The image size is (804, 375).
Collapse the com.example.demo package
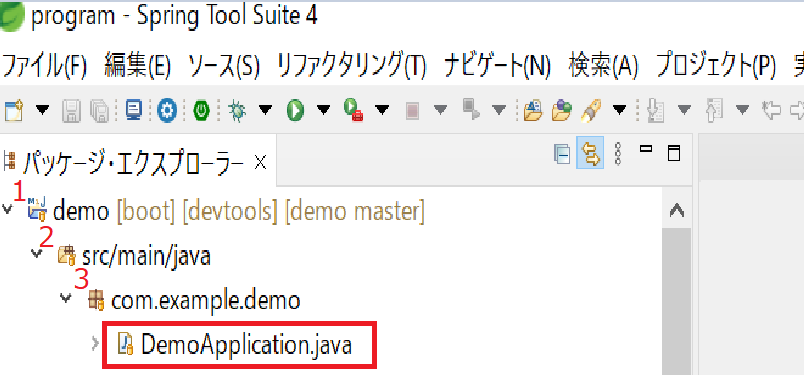[66, 298]
